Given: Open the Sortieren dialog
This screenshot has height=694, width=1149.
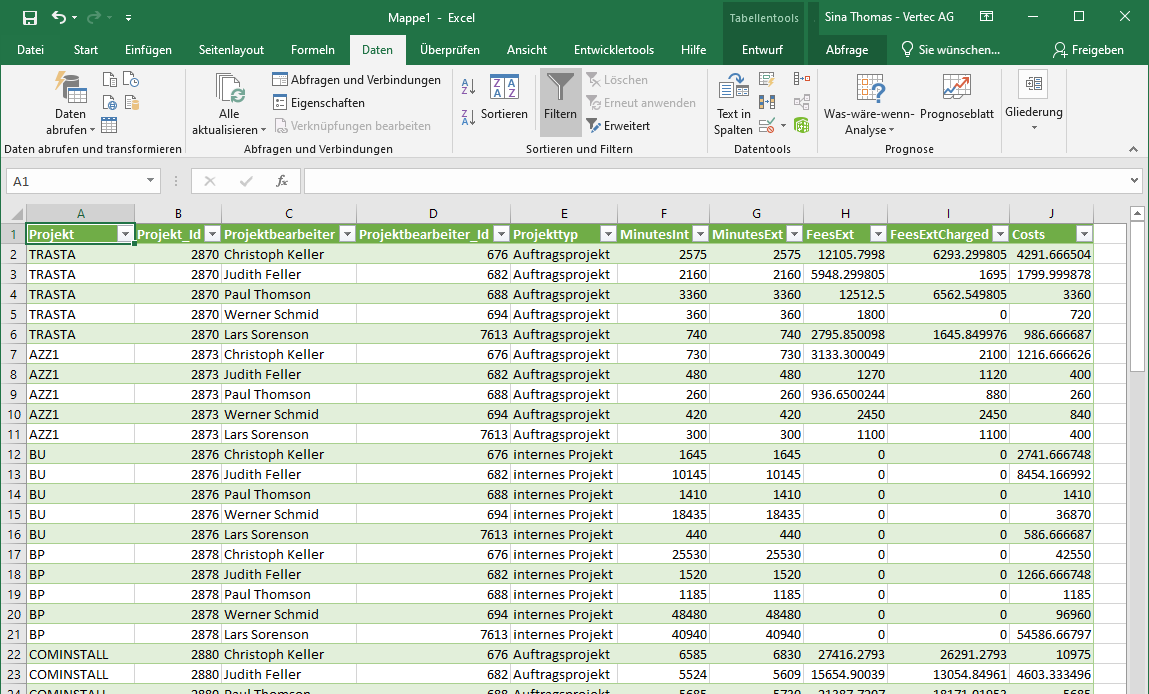Looking at the screenshot, I should tap(504, 98).
